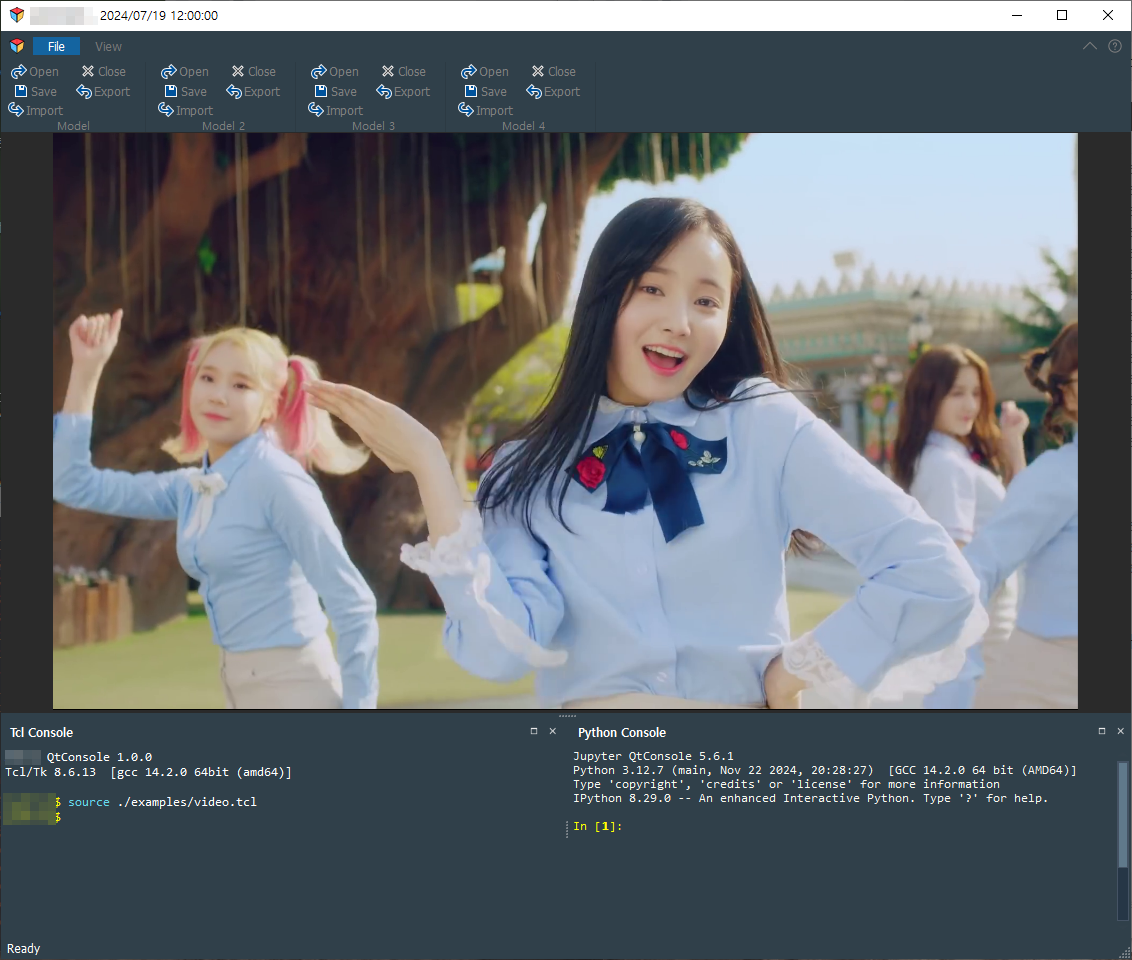Click 'source ./examples/video.tcl' command text
This screenshot has height=960, width=1132.
(x=162, y=802)
